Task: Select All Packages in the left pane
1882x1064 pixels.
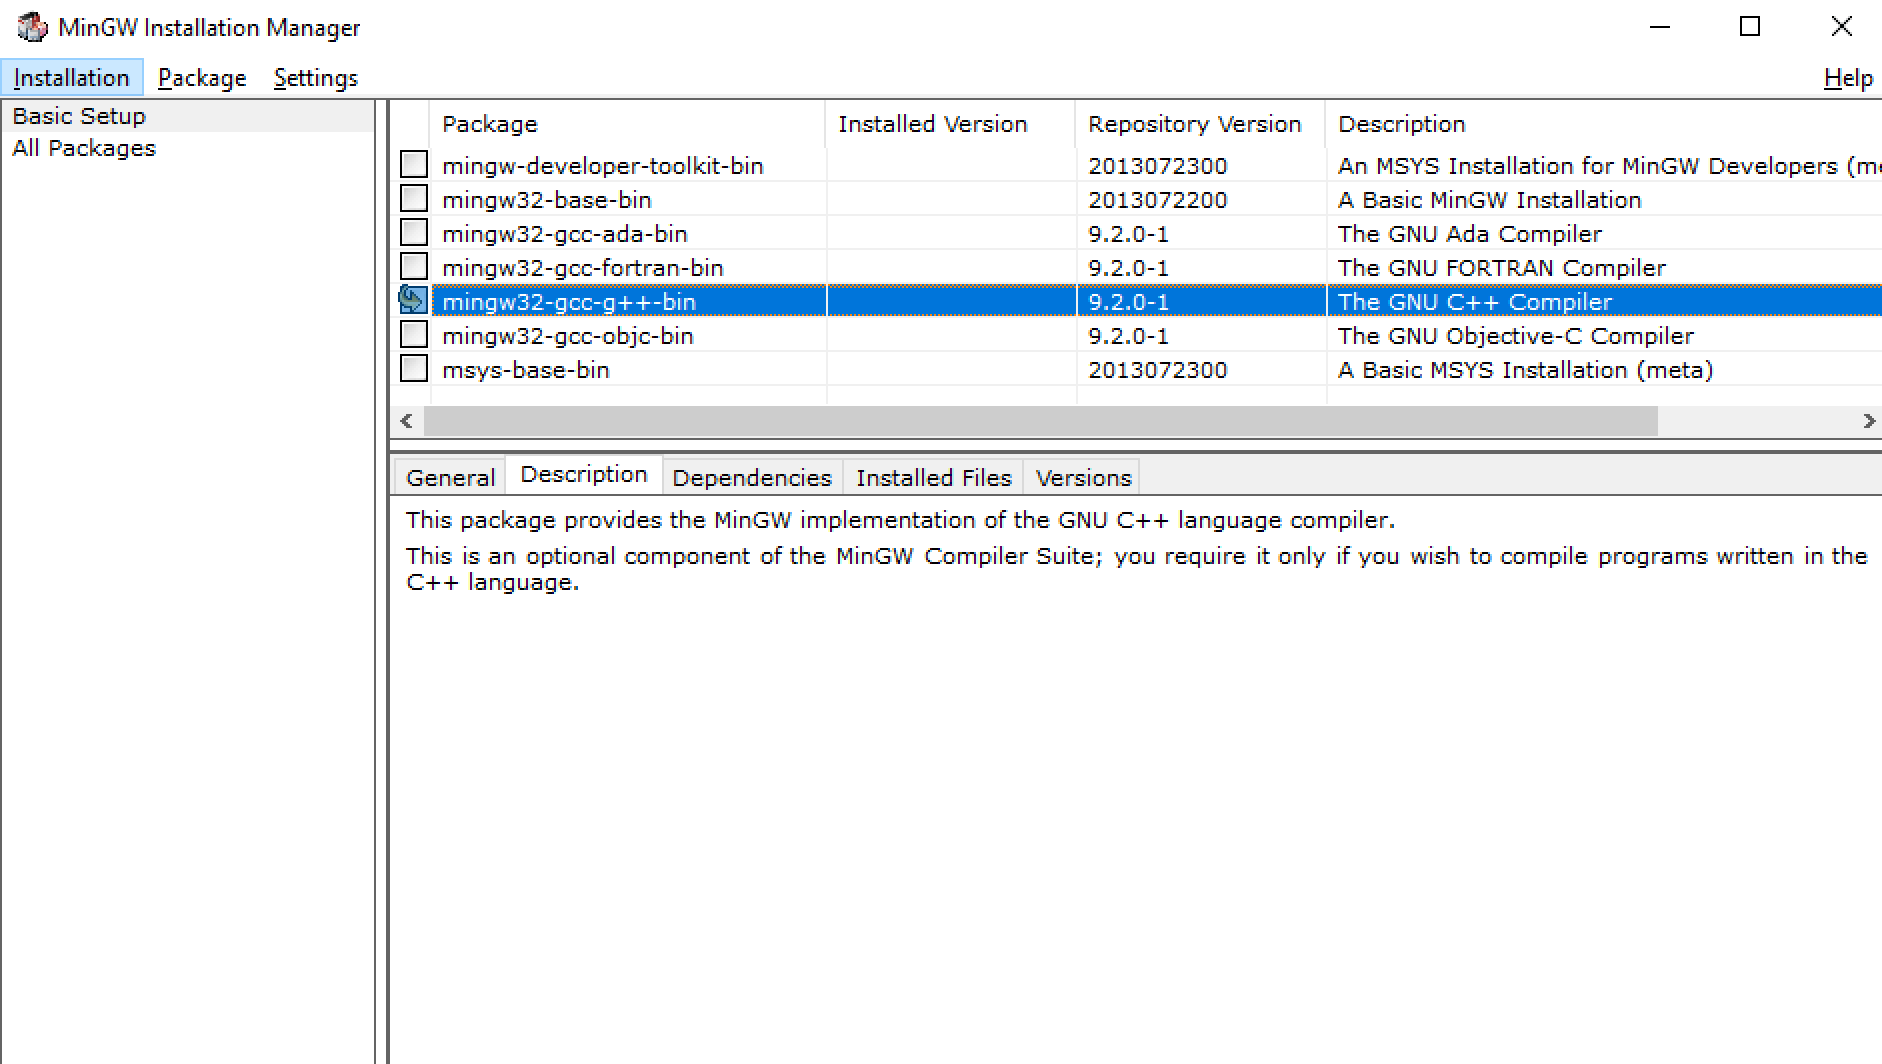Action: pyautogui.click(x=84, y=148)
